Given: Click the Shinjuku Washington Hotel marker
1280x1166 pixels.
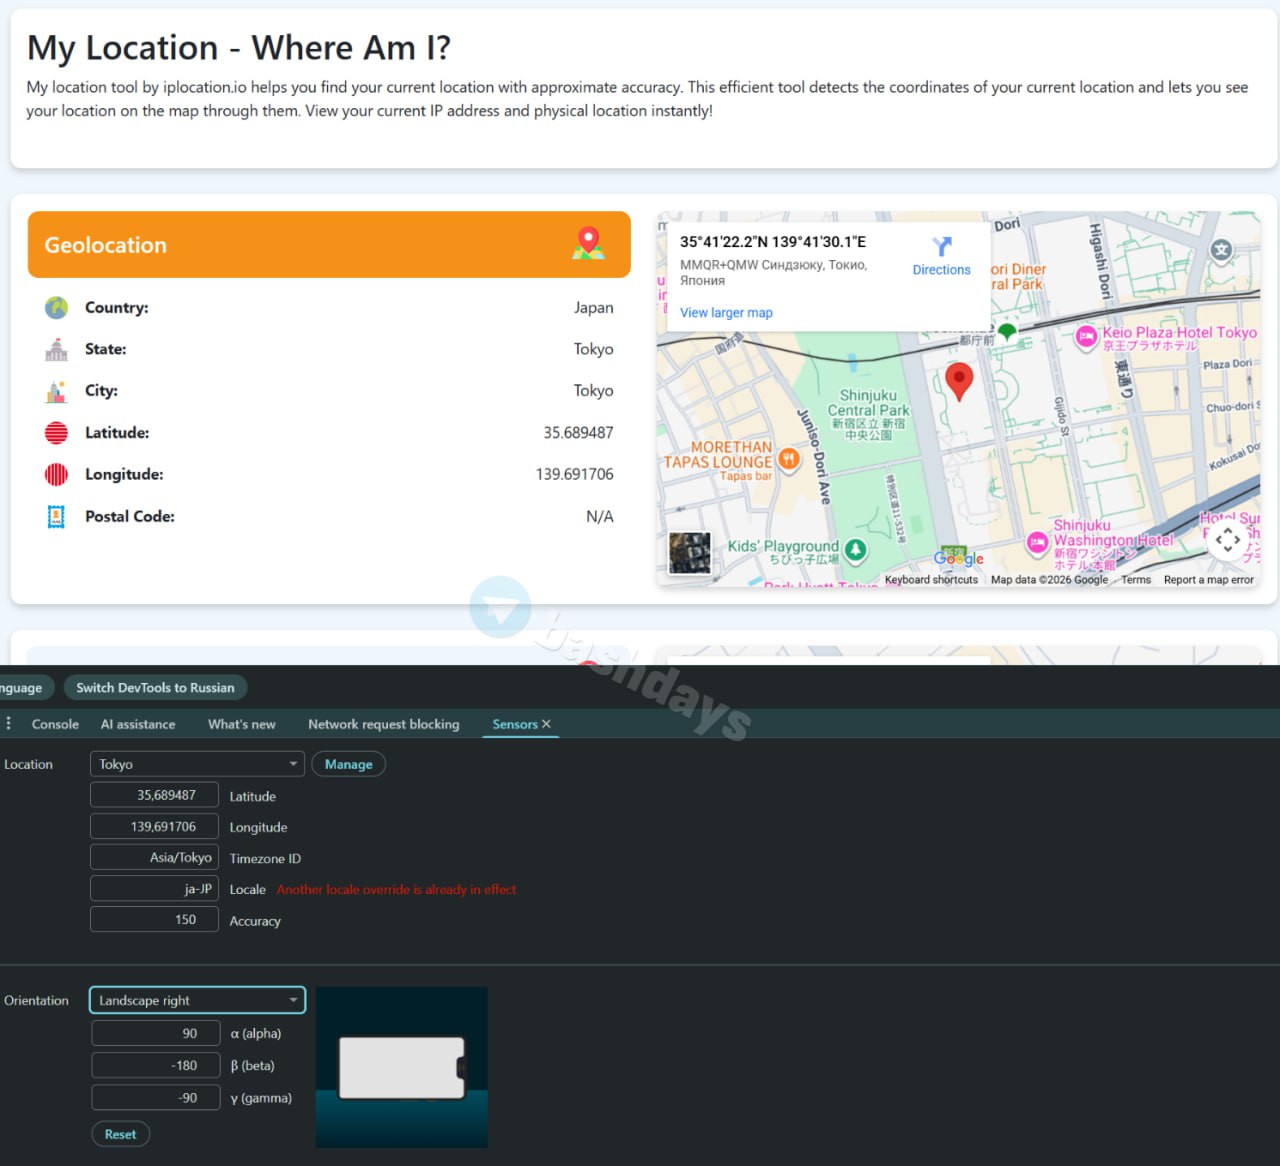Looking at the screenshot, I should tap(1037, 542).
